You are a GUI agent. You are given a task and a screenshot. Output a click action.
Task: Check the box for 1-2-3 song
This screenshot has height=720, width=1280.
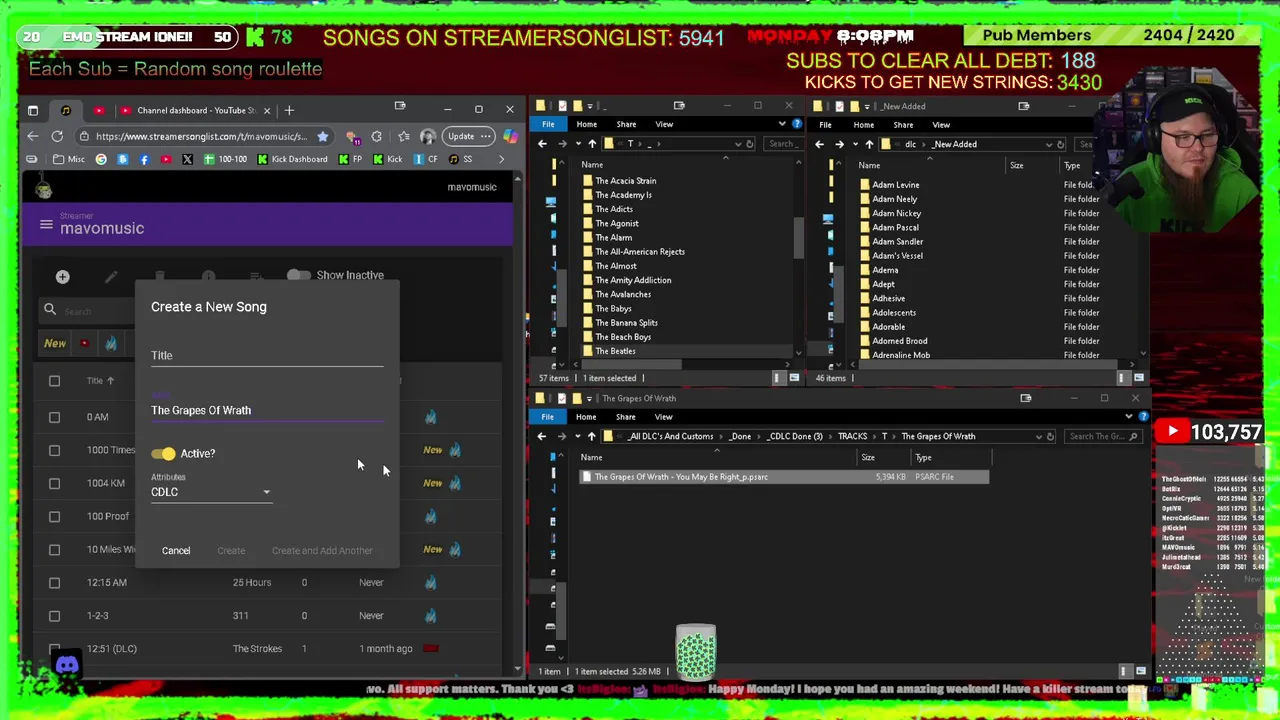55,615
